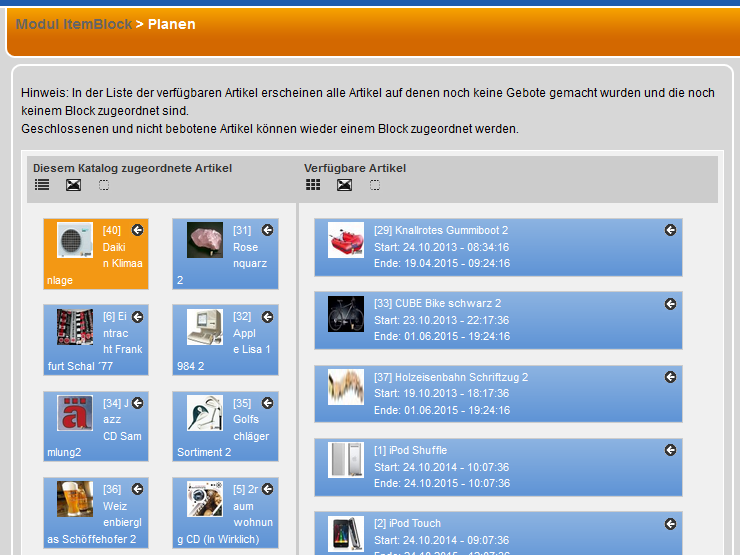Click arrow on Holzeisenbahn Schriftzug 2 row
The width and height of the screenshot is (740, 555).
point(670,377)
